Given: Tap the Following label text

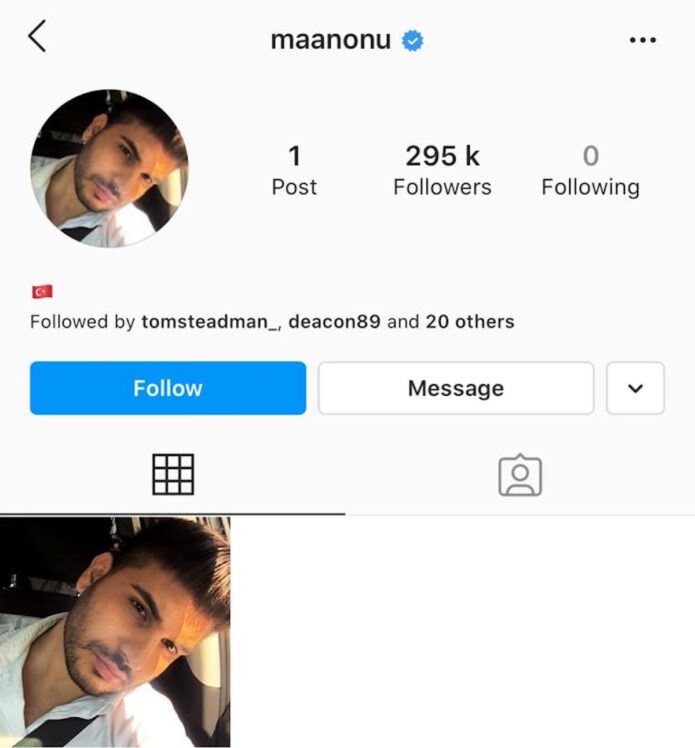Looking at the screenshot, I should pos(591,187).
